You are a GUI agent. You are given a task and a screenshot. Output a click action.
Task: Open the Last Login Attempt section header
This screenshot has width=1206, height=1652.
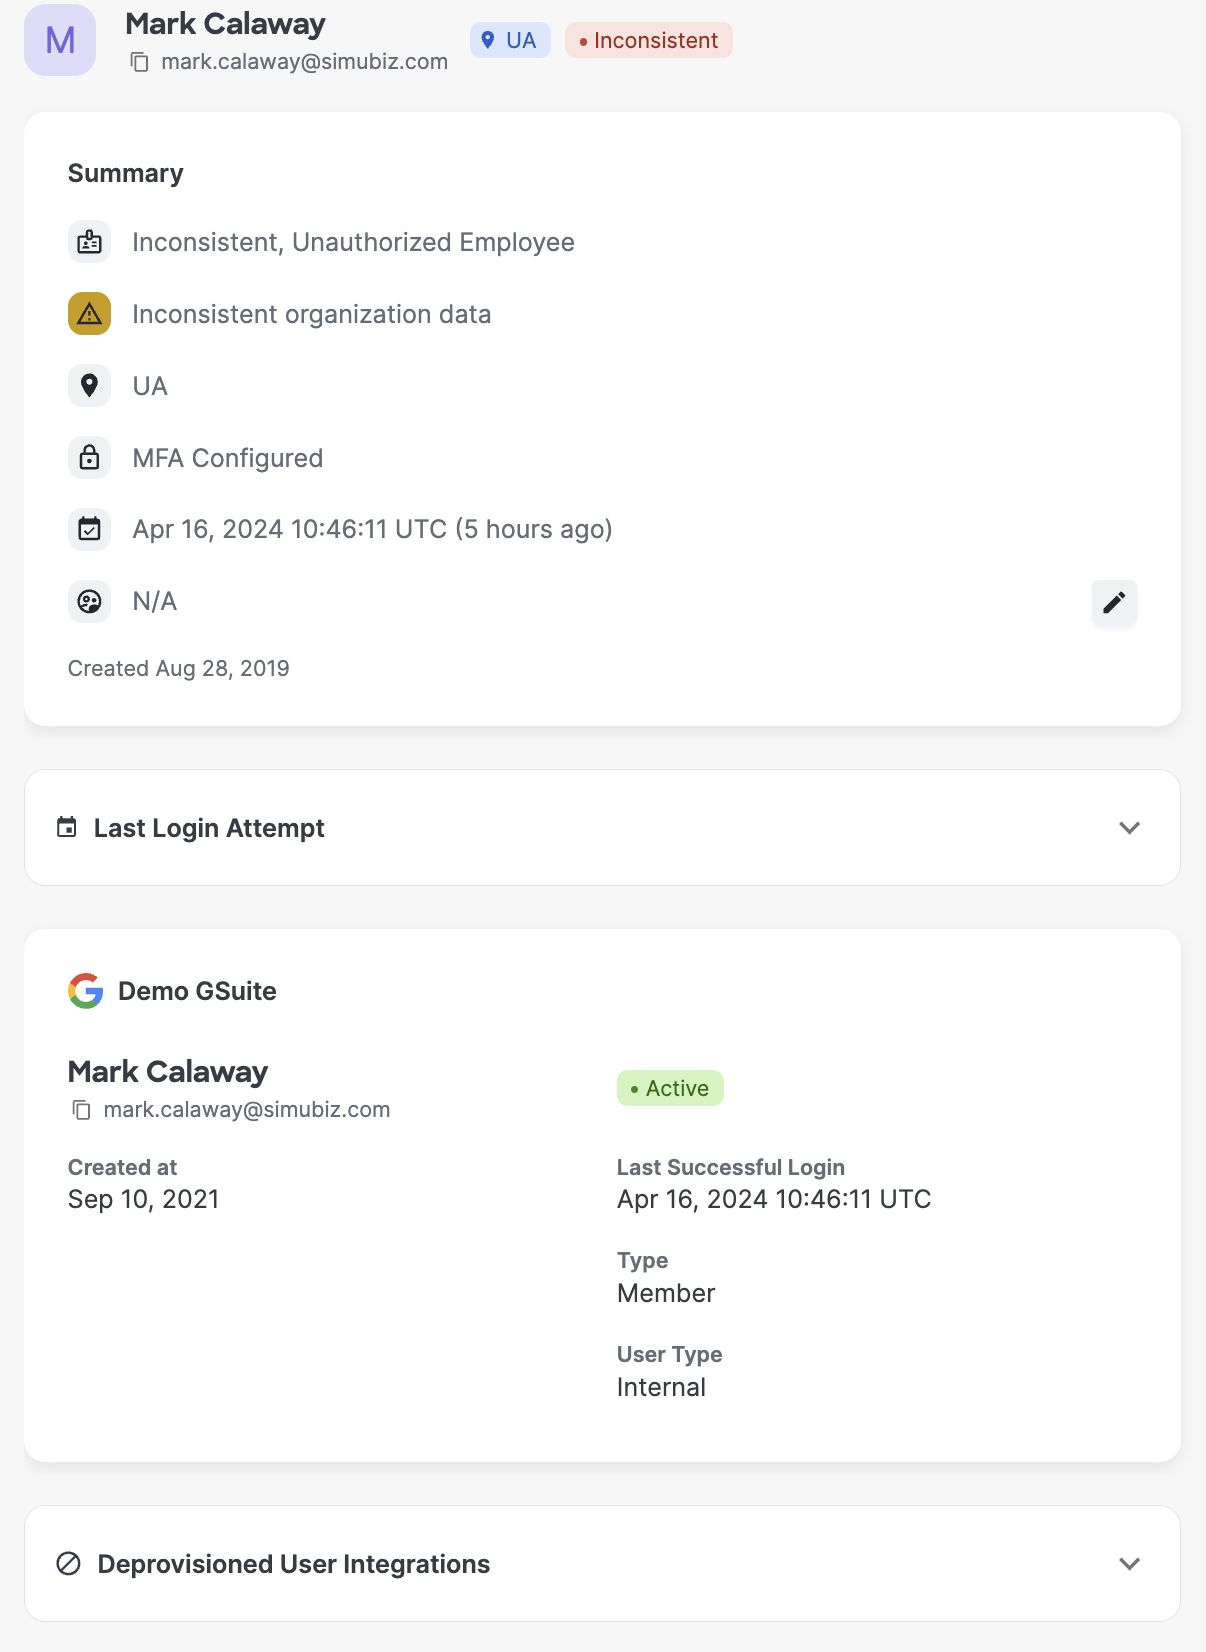[x=209, y=828]
